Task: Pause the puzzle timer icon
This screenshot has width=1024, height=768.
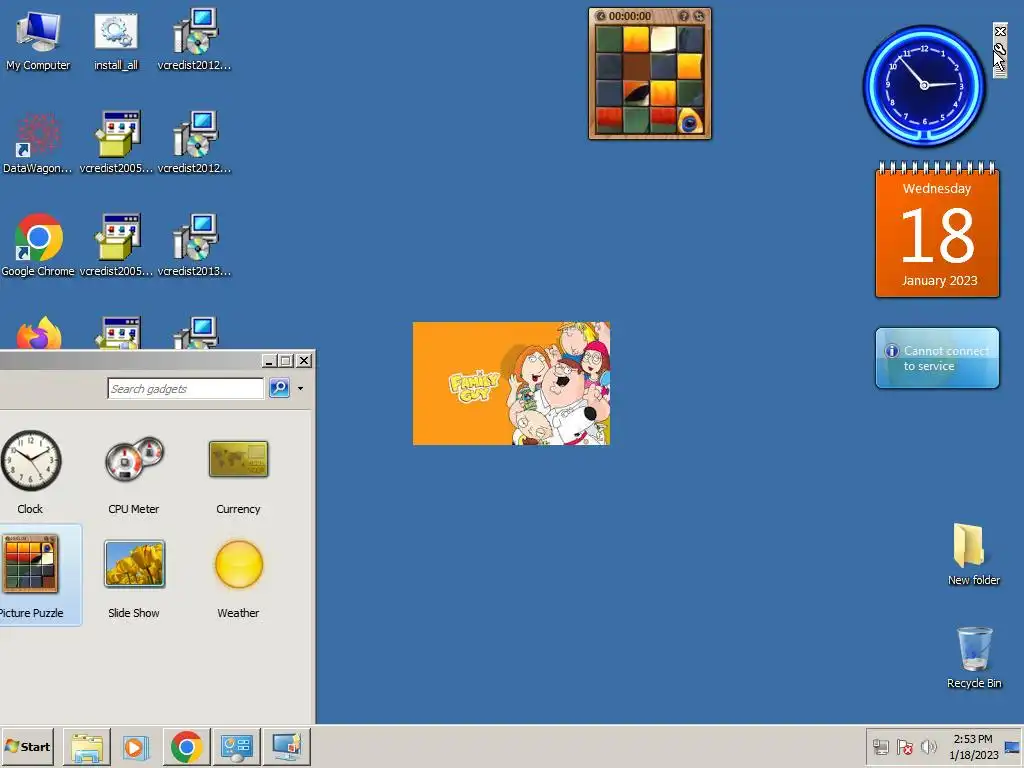Action: (601, 16)
